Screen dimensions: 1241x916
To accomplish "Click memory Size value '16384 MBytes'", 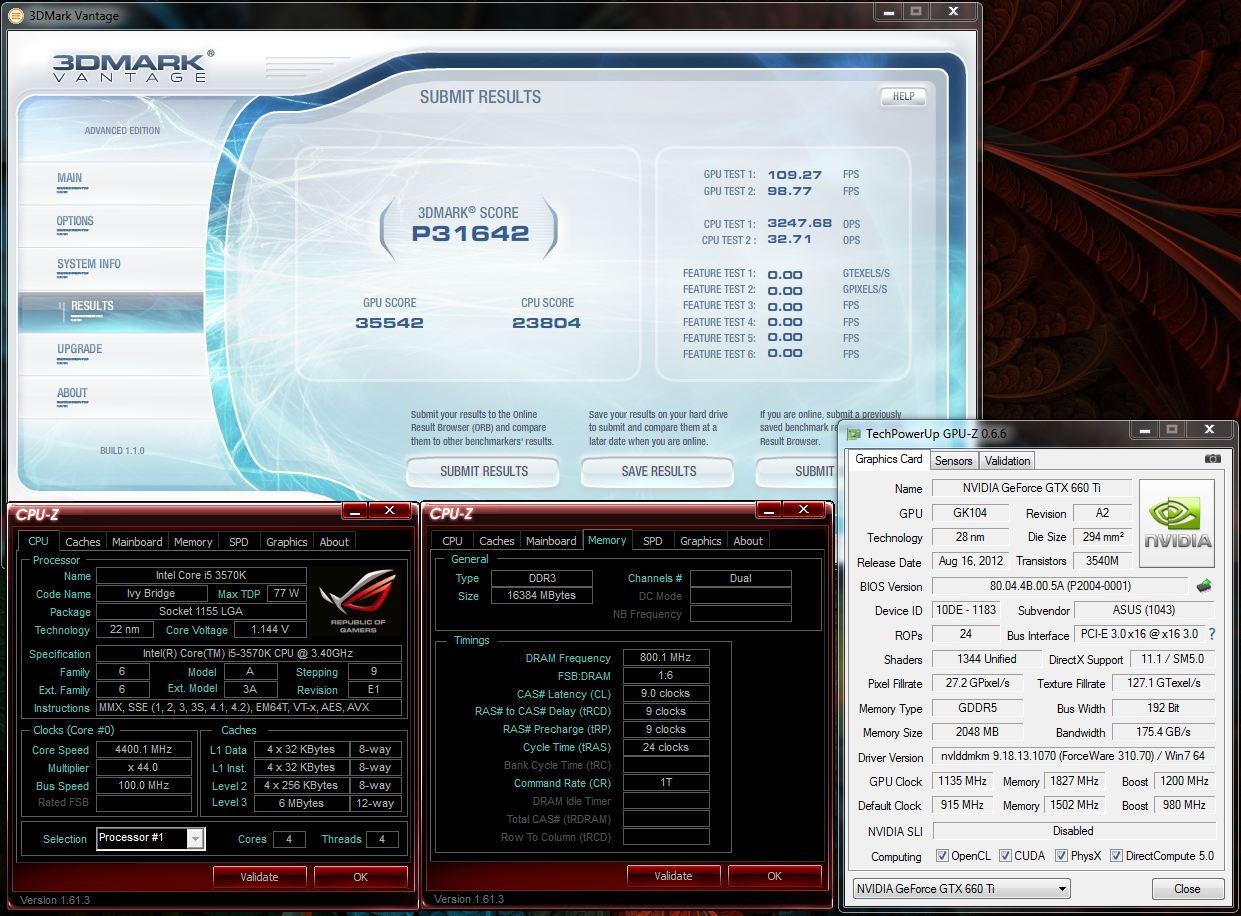I will [x=542, y=596].
